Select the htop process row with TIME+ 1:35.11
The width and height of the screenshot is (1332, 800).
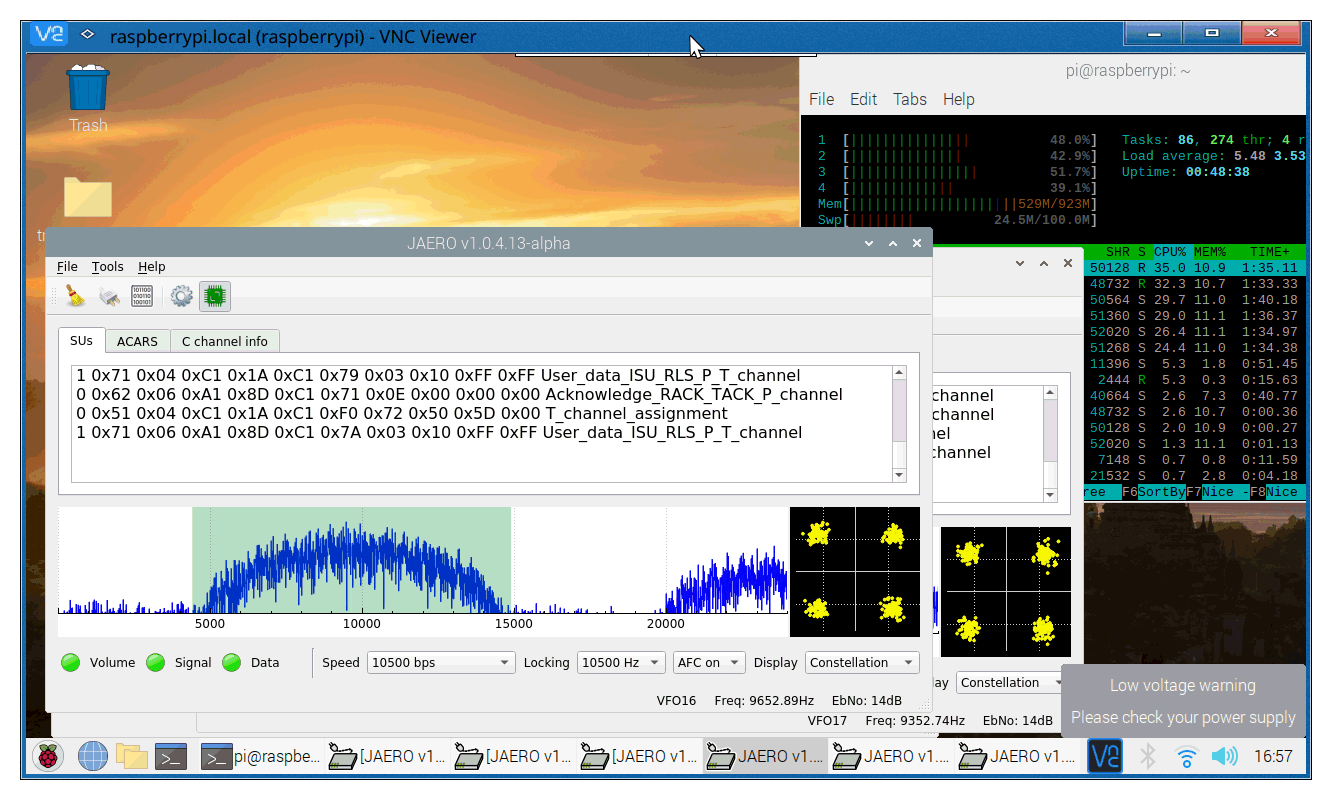pos(1193,268)
